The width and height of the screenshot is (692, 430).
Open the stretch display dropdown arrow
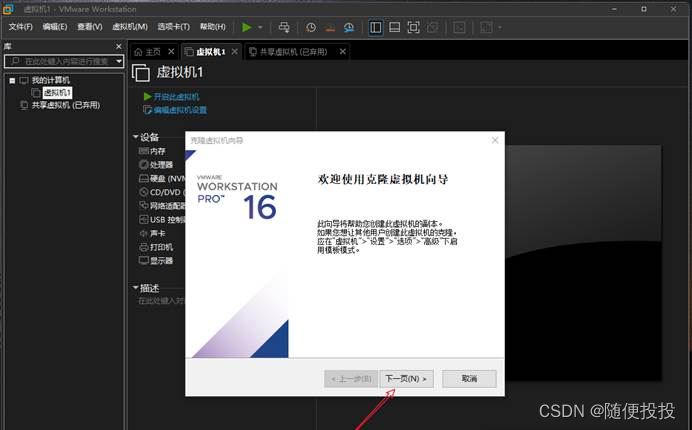click(x=500, y=27)
